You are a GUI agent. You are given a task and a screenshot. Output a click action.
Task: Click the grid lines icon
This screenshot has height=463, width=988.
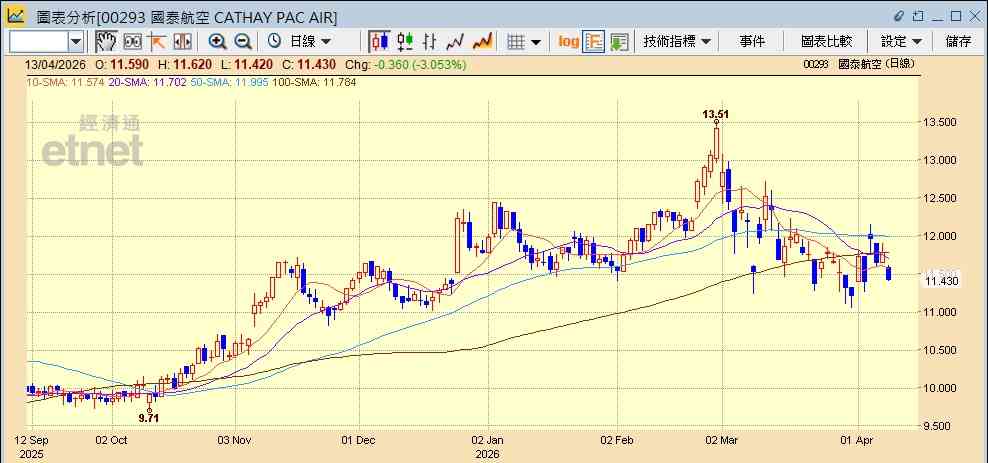click(x=516, y=42)
